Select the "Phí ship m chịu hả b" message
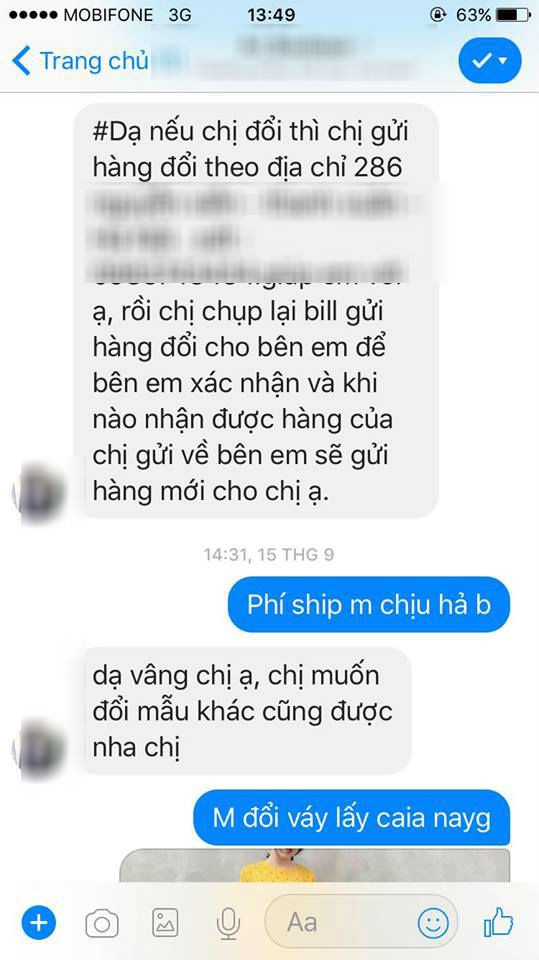 point(369,604)
